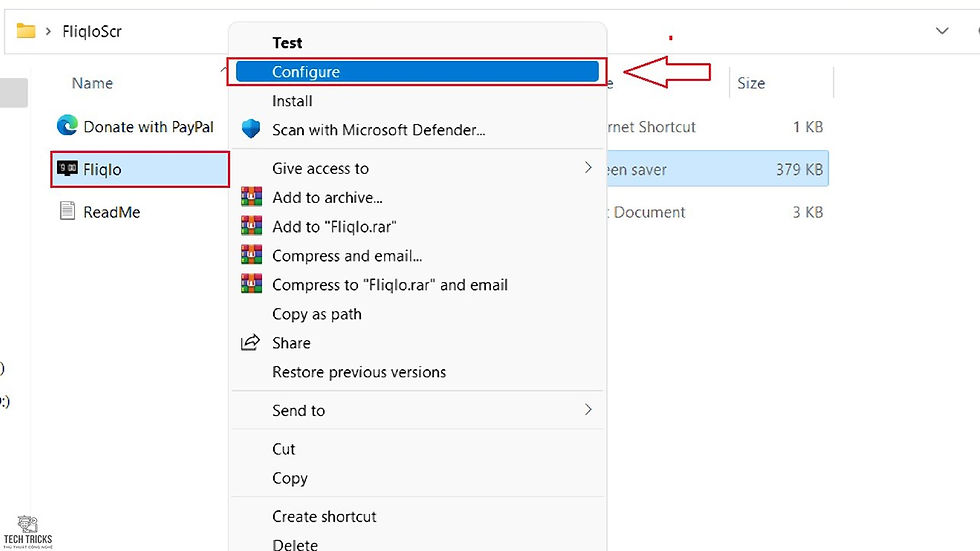Viewport: 980px width, 551px height.
Task: Click the Edge icon of Donate with PayPal
Action: 67,126
